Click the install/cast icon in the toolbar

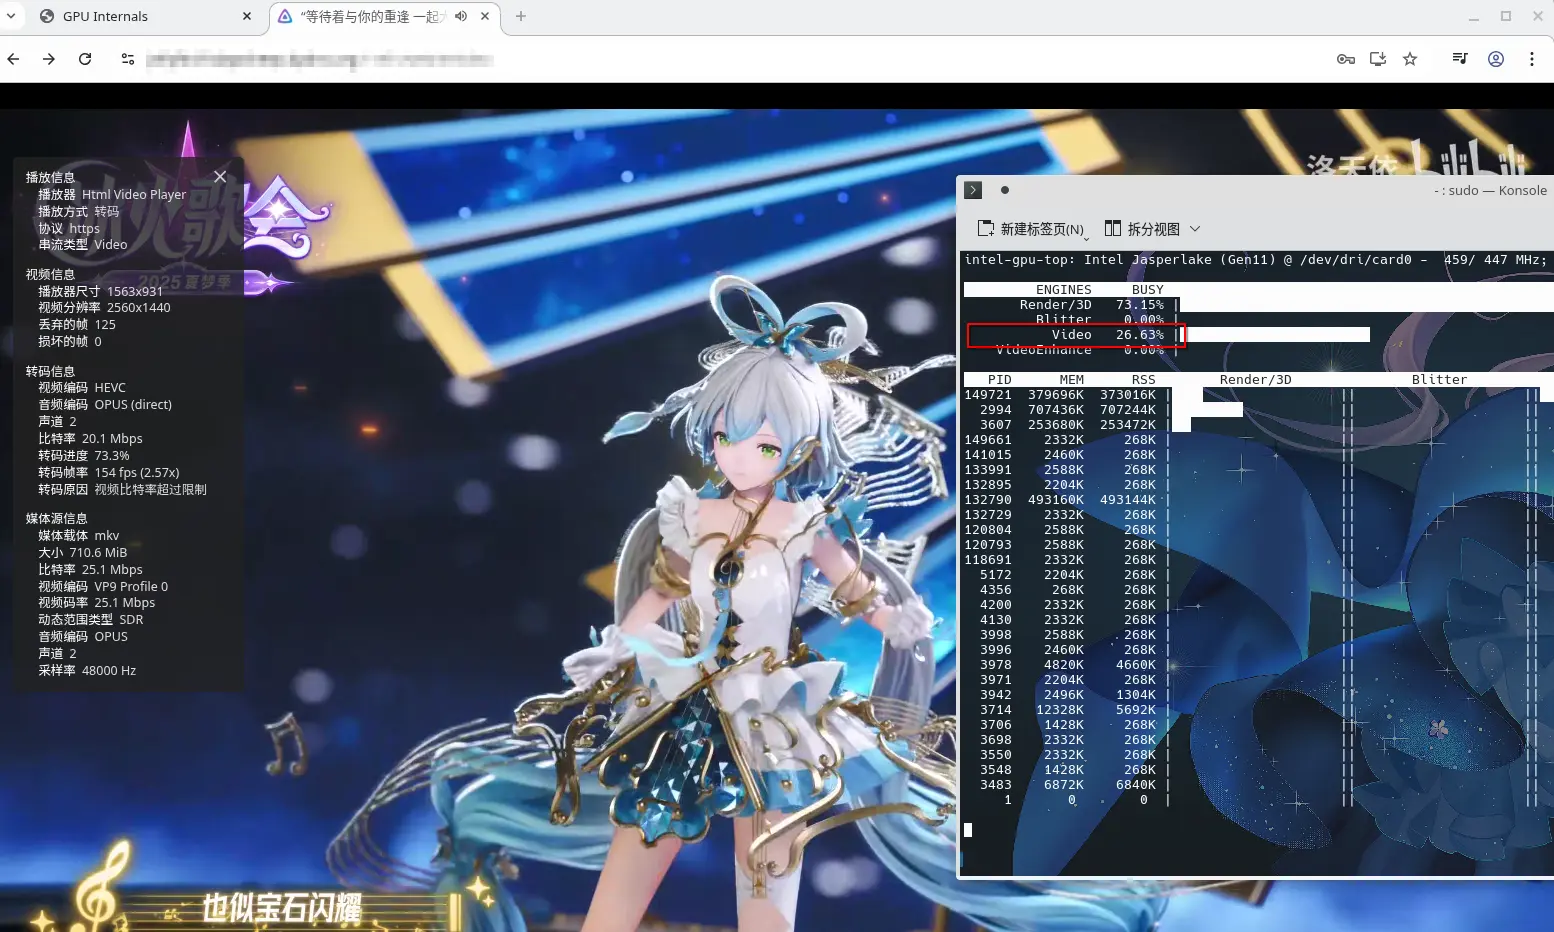pos(1377,59)
